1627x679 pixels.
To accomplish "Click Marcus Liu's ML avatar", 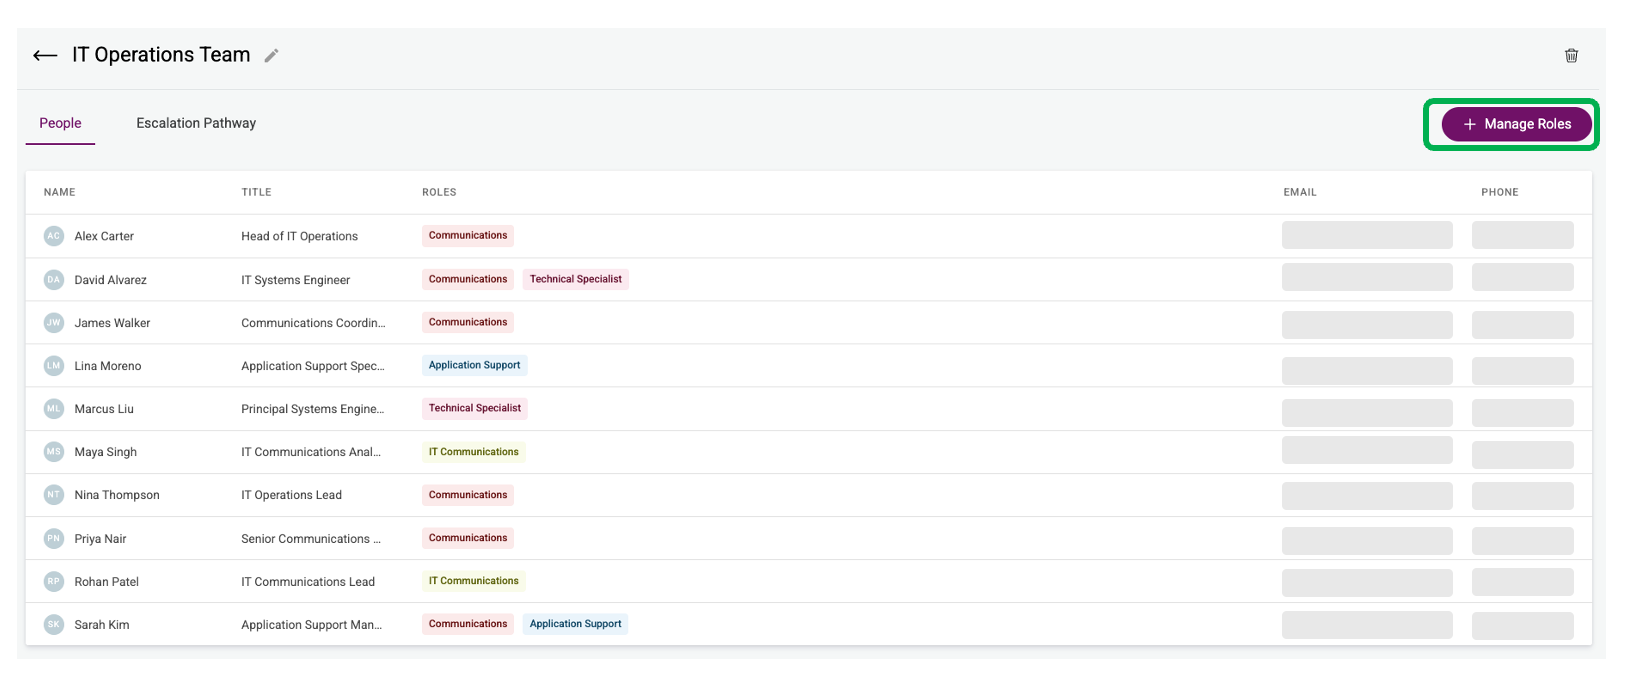I will [x=54, y=409].
